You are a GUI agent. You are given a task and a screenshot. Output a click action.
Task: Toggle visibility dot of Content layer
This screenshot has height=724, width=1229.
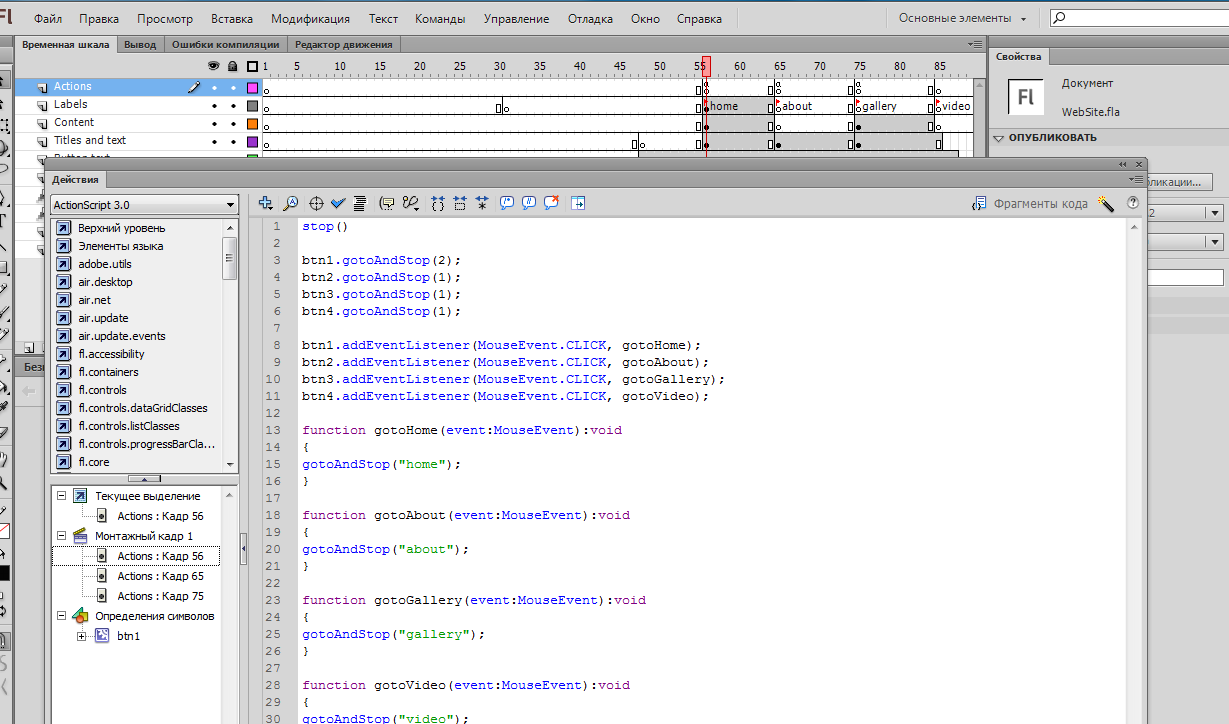point(214,123)
